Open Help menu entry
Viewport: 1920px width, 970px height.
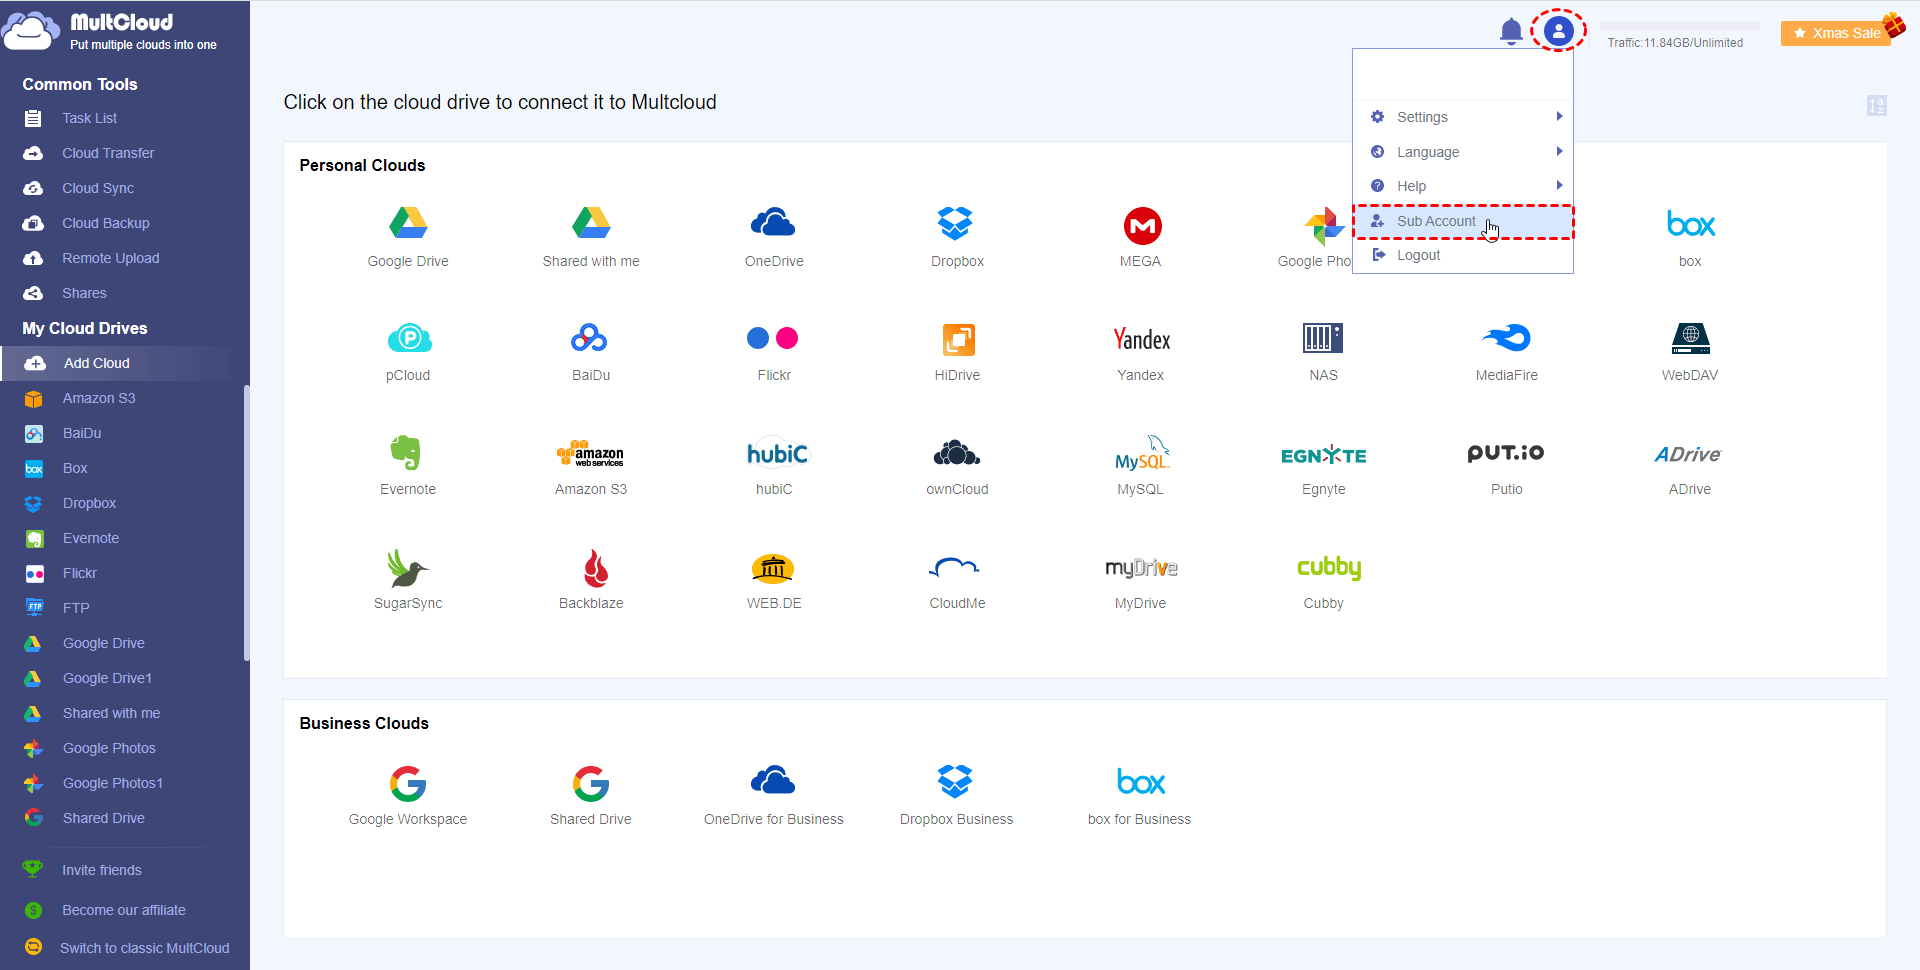point(1463,186)
